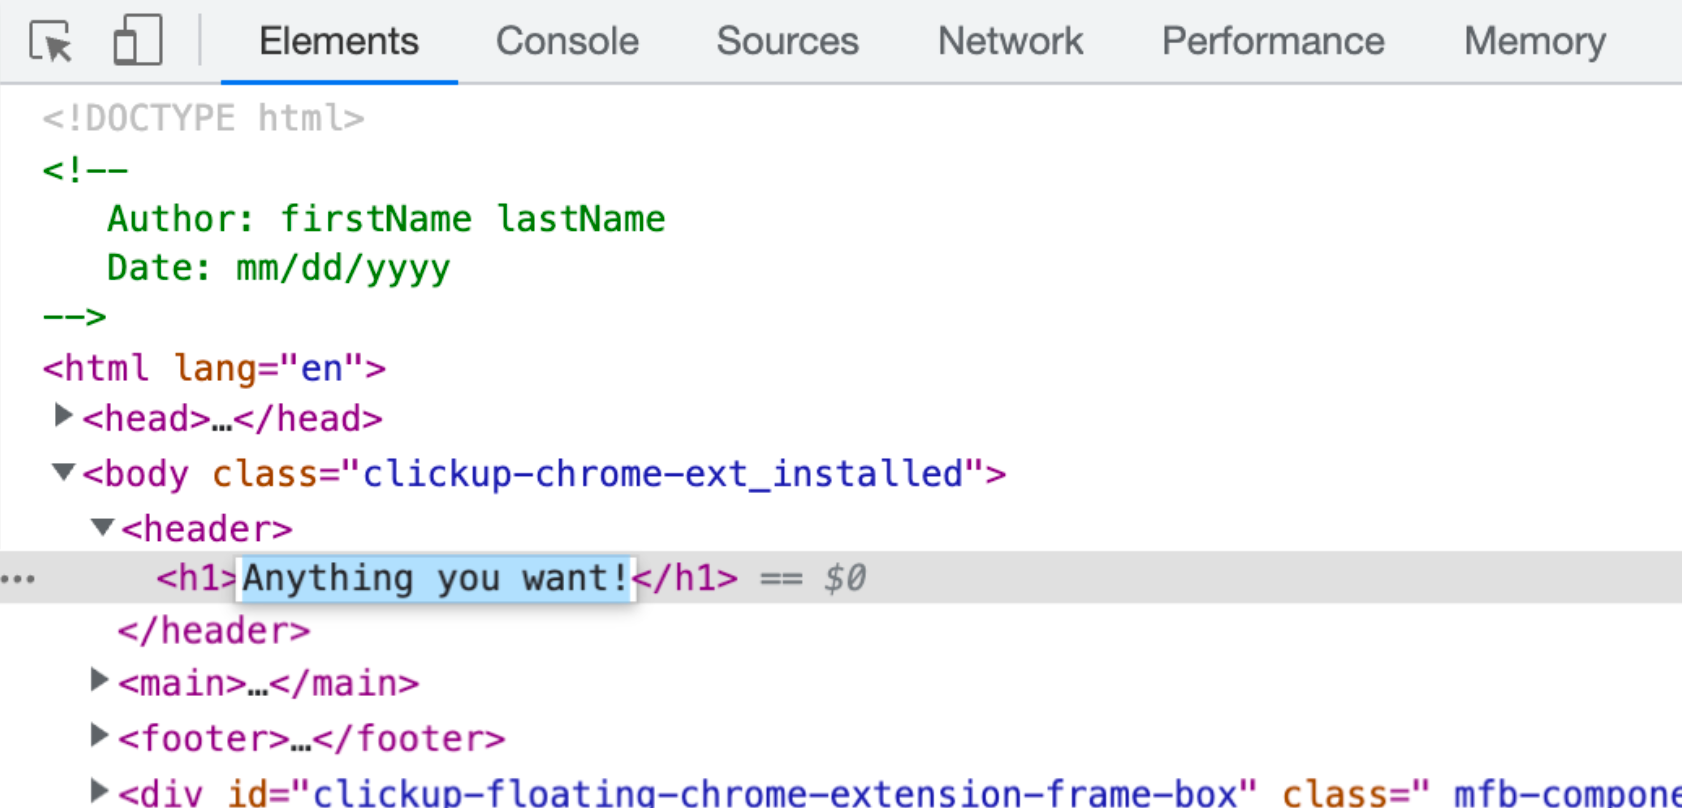1682x808 pixels.
Task: Click the '== $0' marker text
Action: [812, 578]
